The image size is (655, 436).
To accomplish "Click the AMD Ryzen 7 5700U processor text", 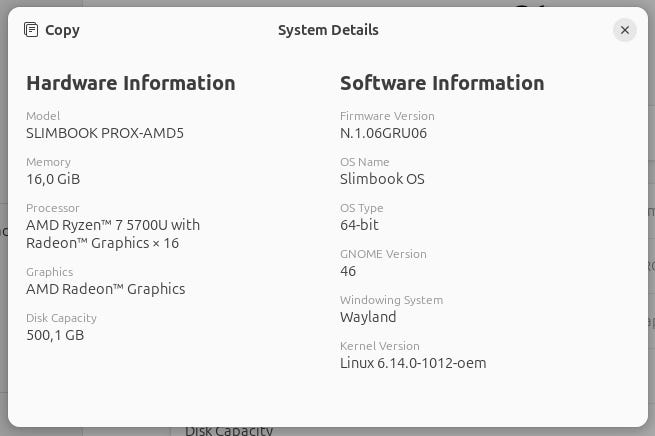I will click(x=113, y=225).
